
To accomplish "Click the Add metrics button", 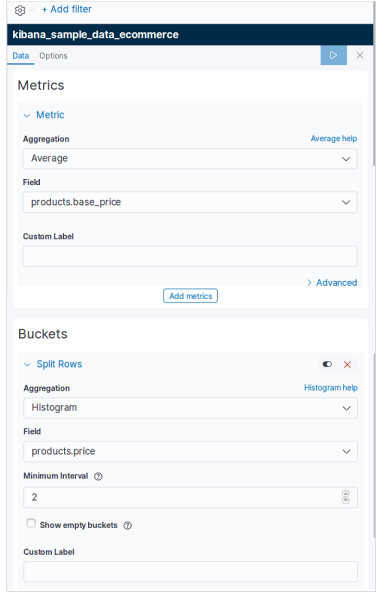I will pos(190,296).
